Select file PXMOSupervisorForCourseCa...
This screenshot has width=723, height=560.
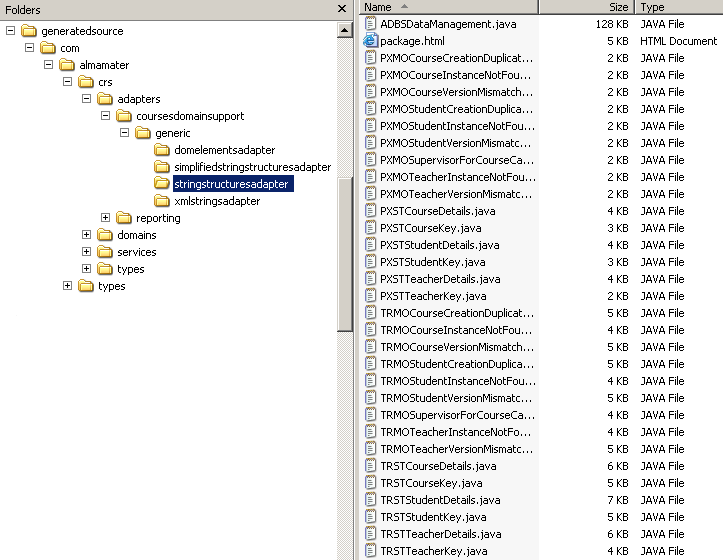[x=457, y=160]
